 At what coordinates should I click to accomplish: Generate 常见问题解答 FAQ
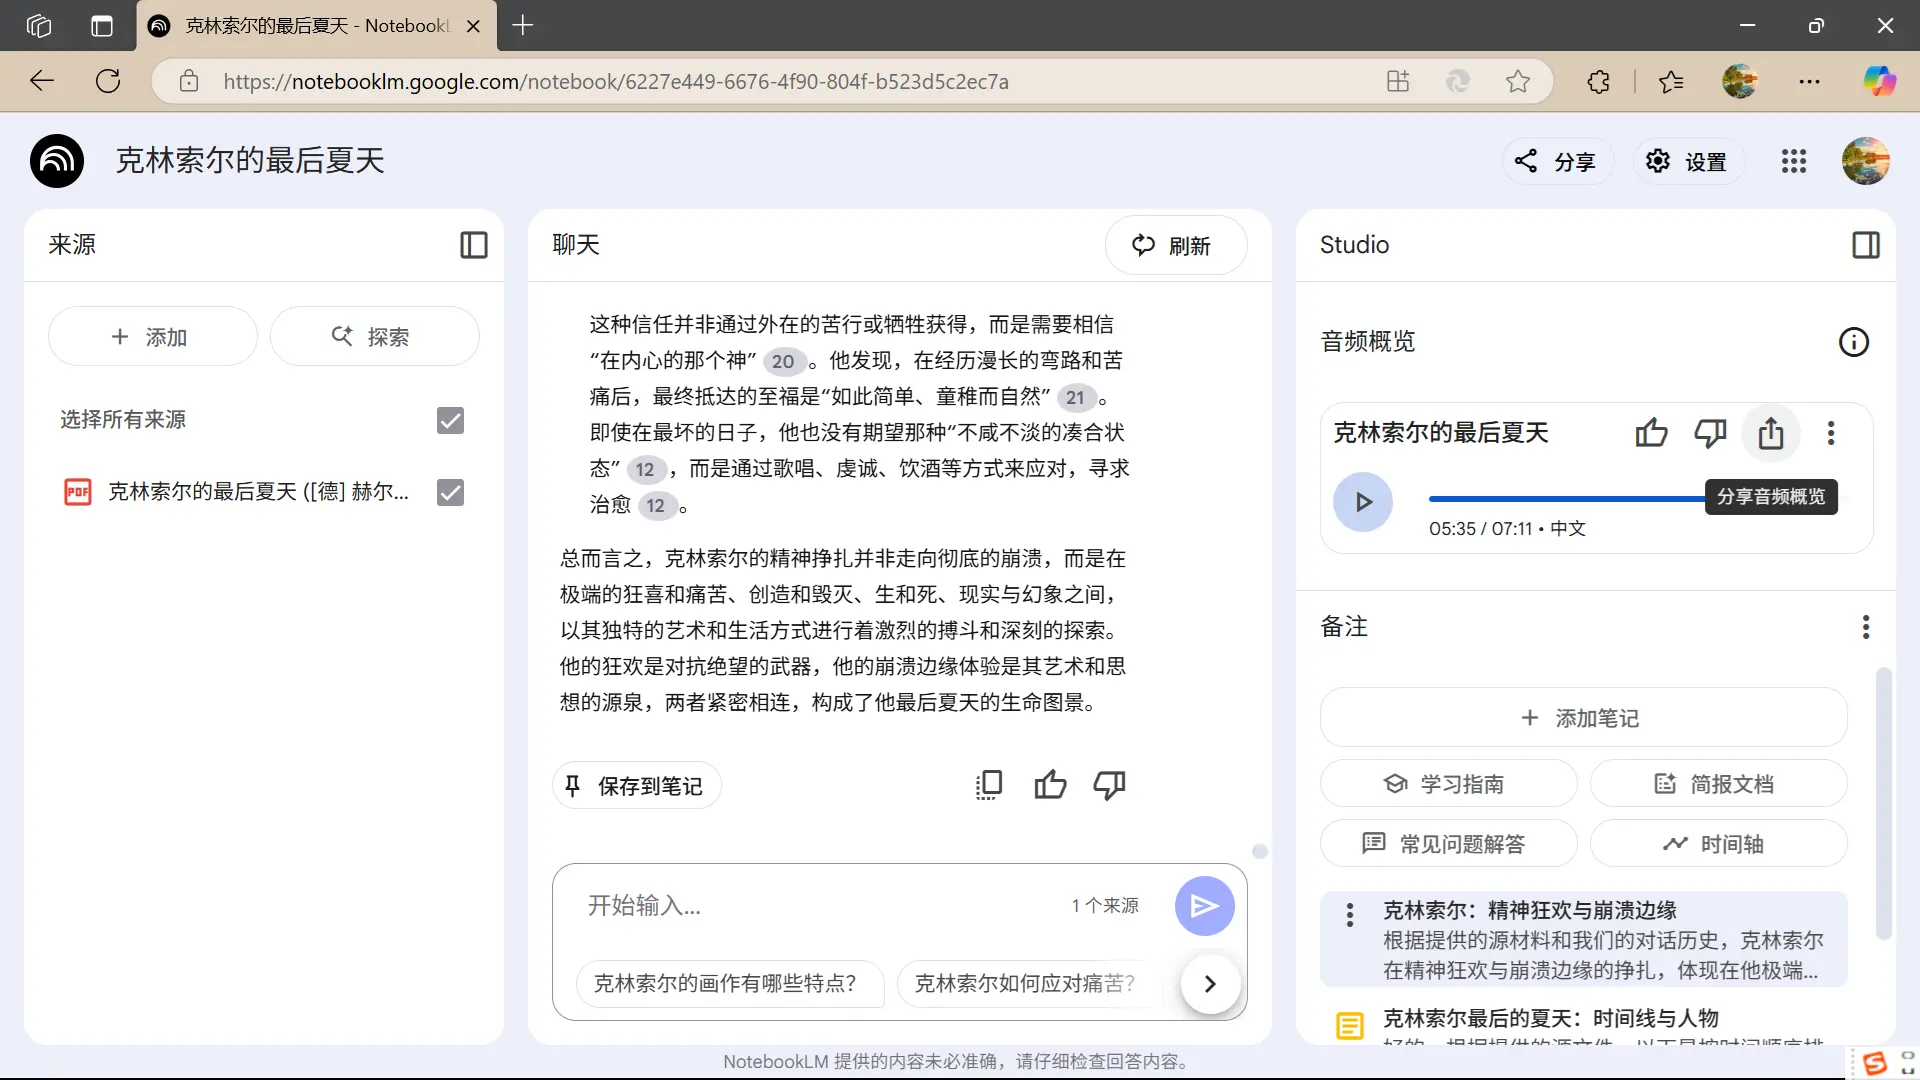(1449, 844)
